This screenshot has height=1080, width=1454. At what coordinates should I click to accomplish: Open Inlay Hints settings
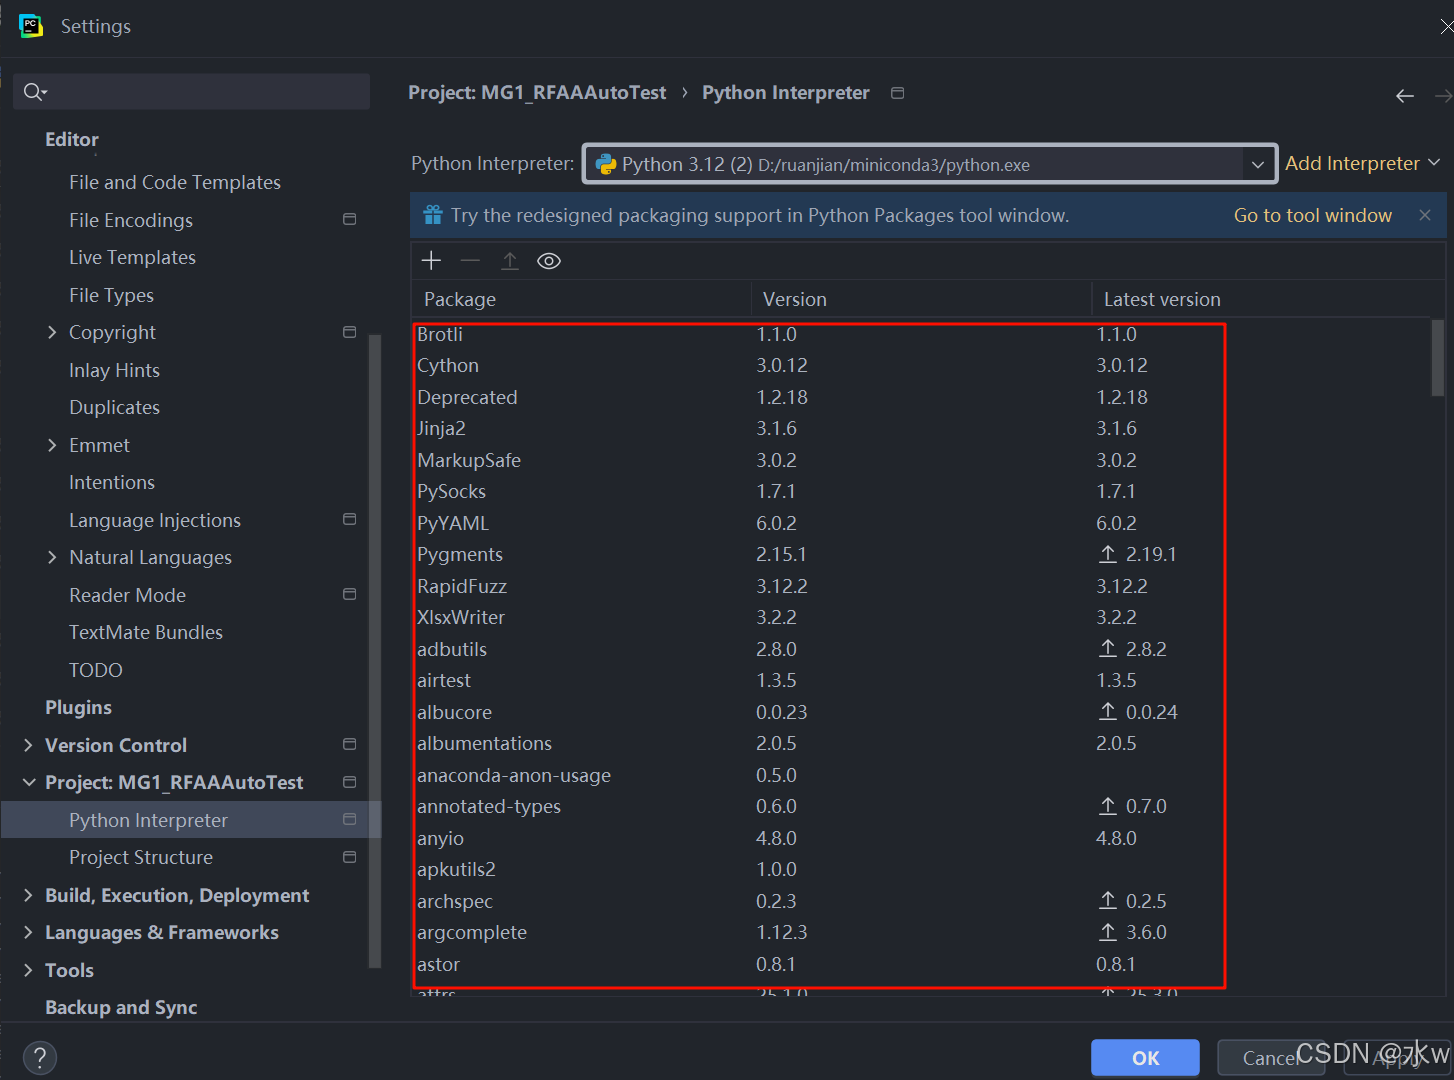114,370
